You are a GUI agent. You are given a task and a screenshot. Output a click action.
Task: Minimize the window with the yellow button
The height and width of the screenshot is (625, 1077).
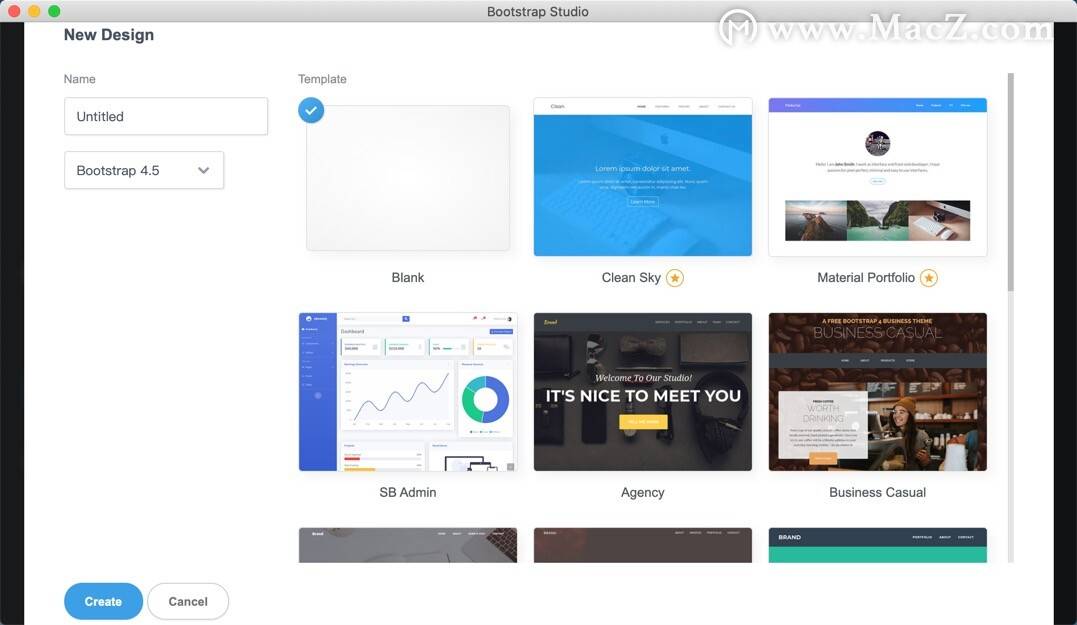coord(34,11)
